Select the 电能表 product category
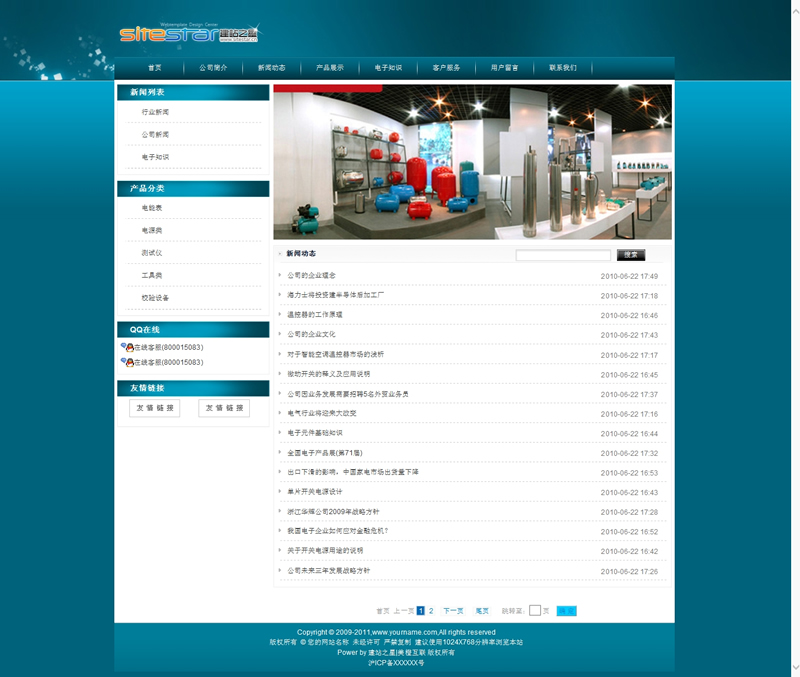Viewport: 800px width, 677px height. click(x=152, y=208)
